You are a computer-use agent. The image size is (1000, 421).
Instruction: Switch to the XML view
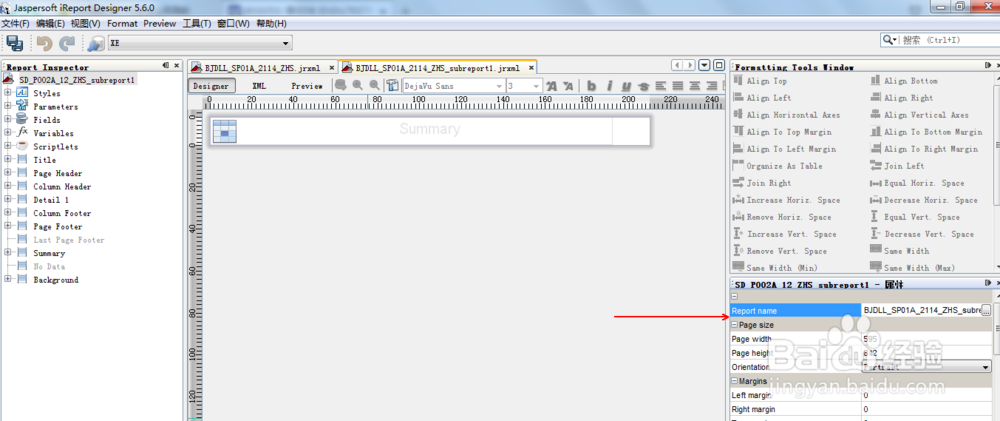tap(259, 85)
